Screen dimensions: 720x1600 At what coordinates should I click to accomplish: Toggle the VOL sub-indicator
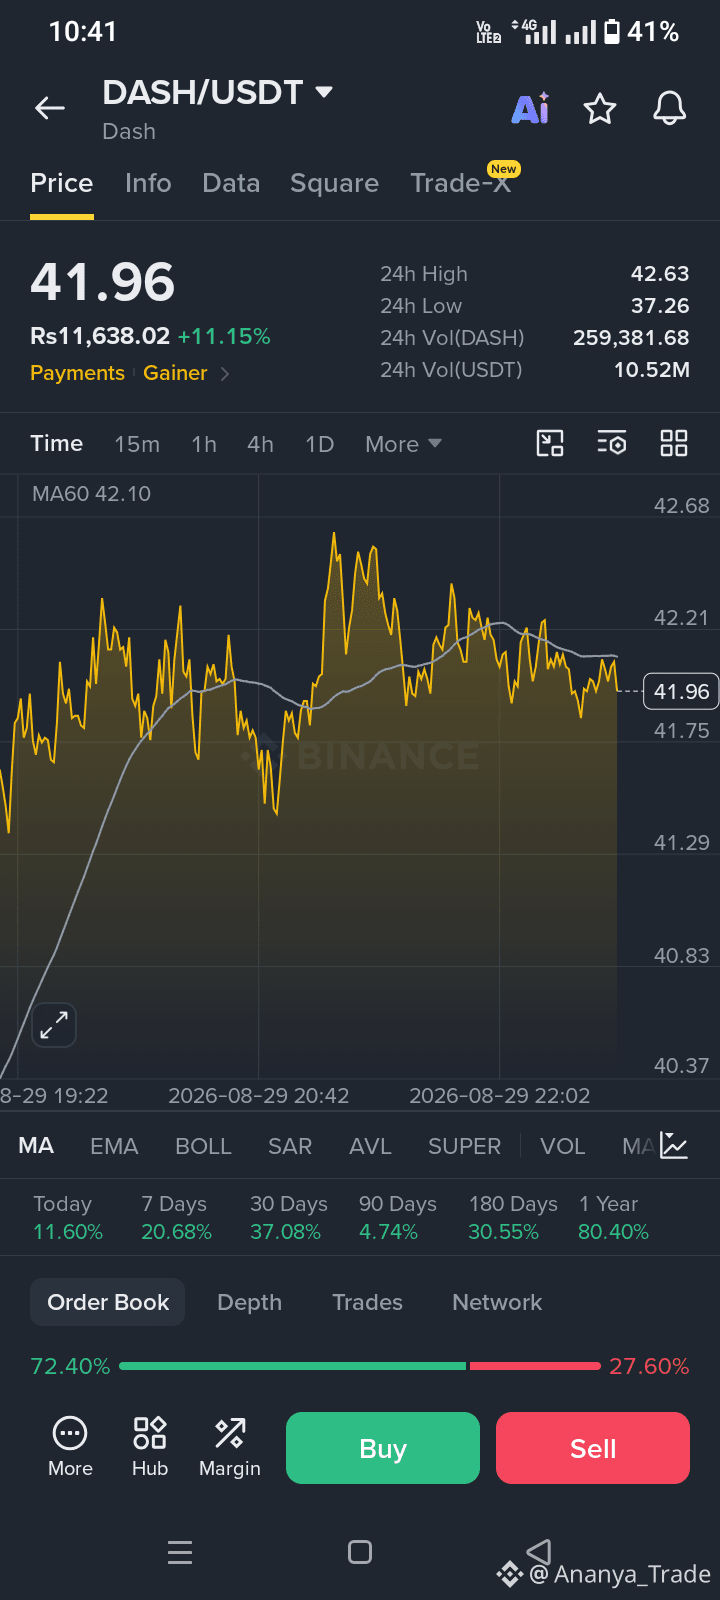(562, 1146)
